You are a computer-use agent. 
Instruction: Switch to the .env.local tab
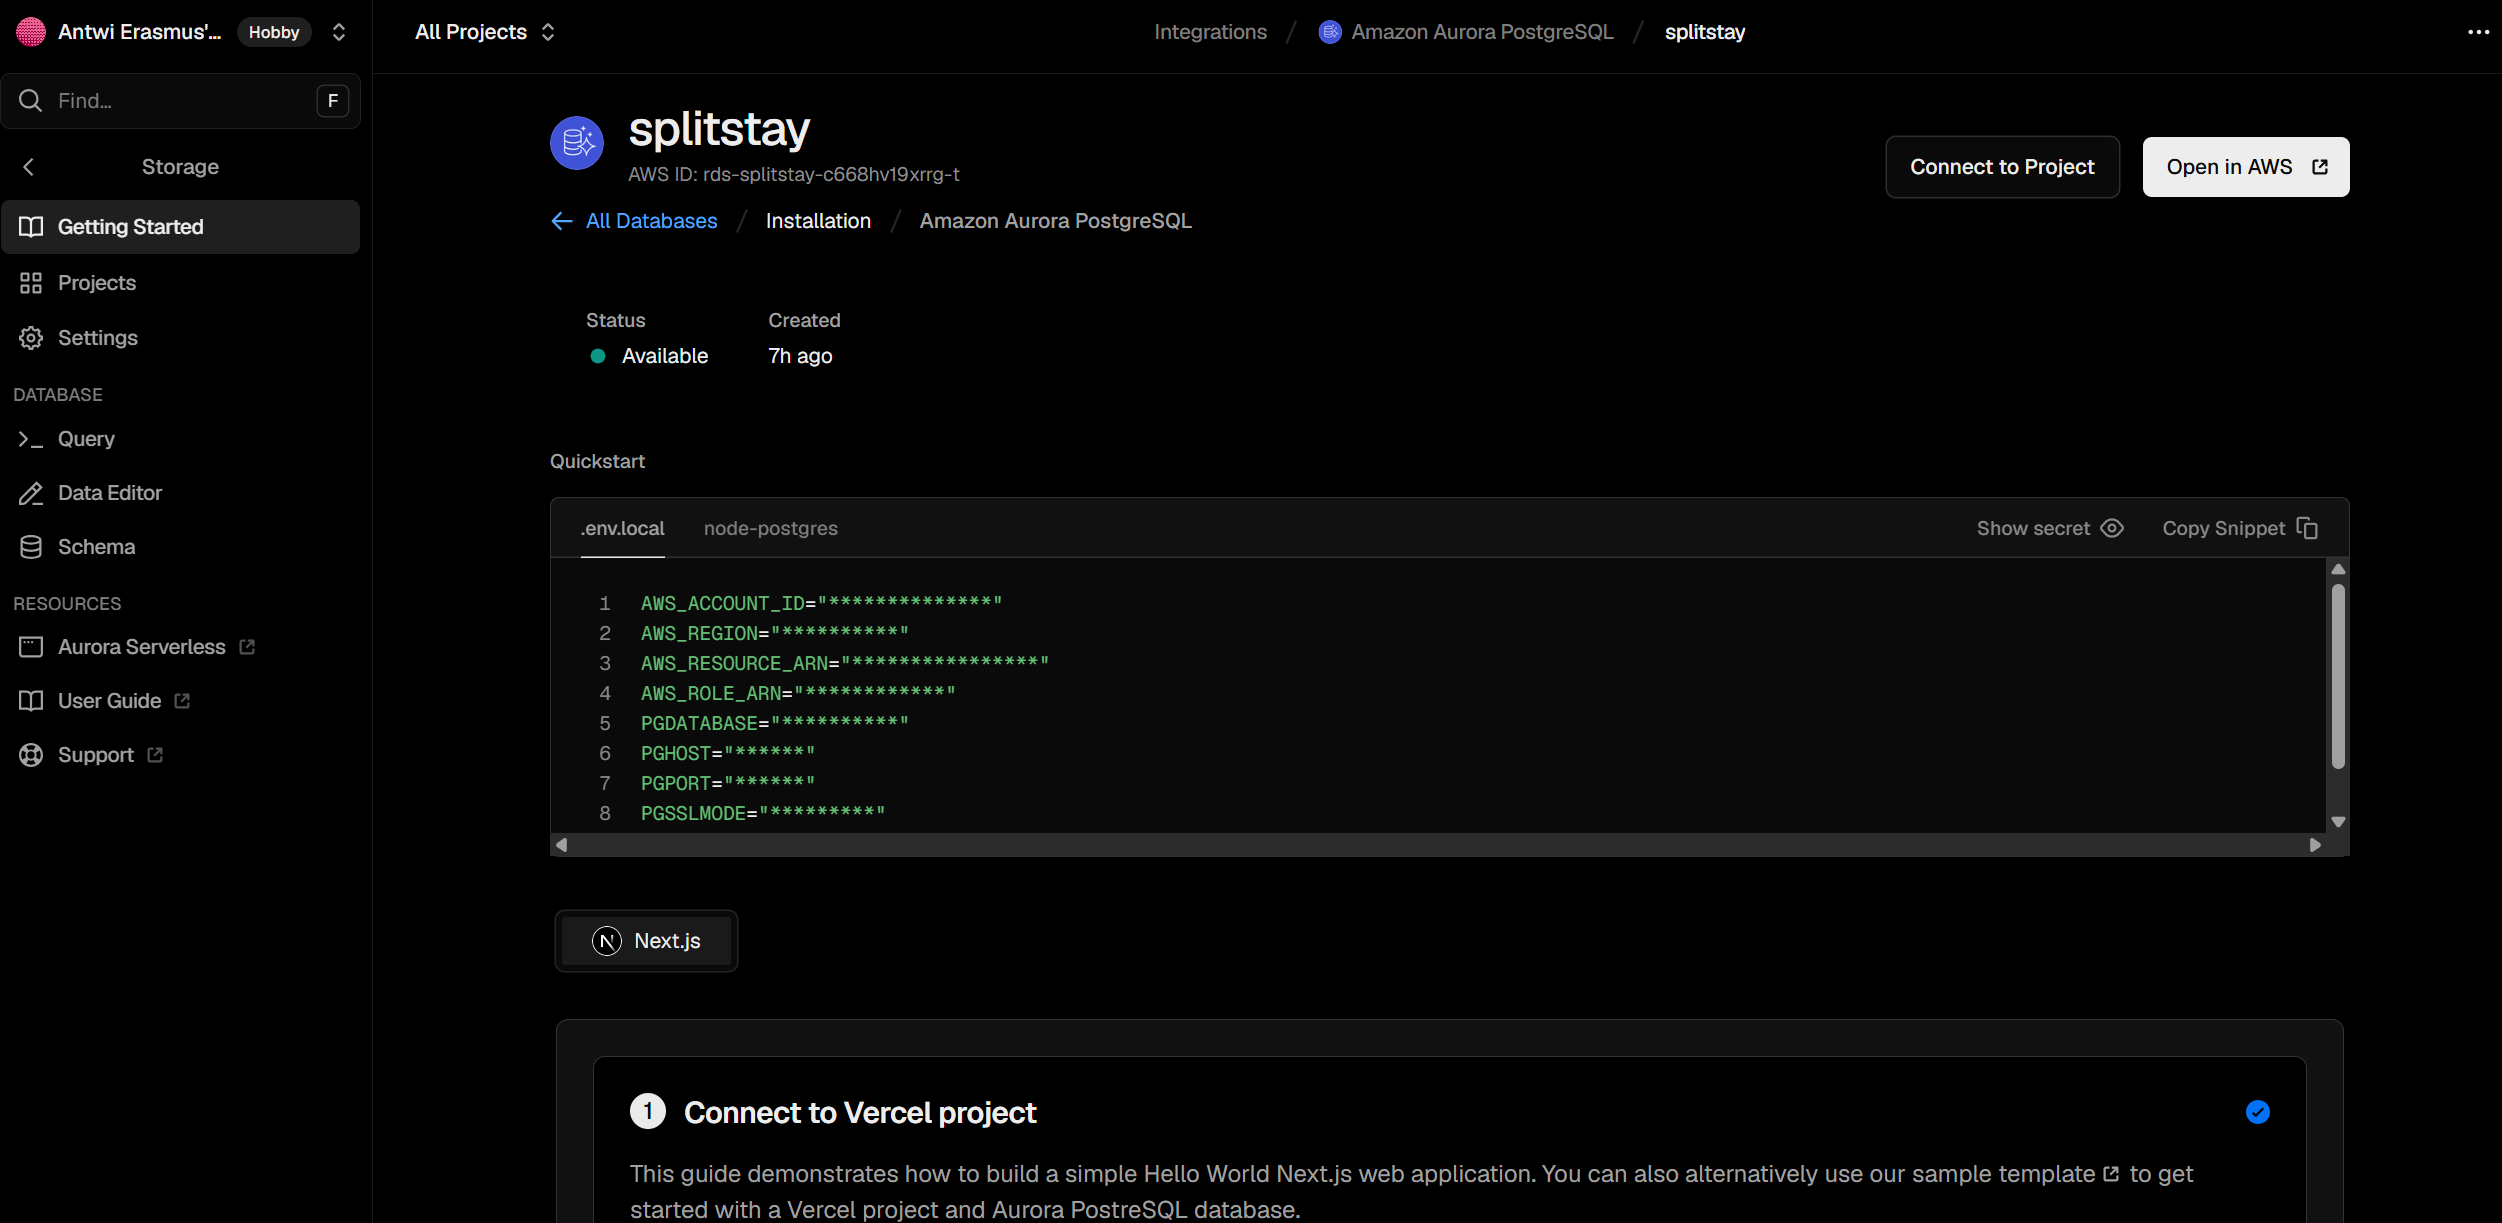point(622,529)
